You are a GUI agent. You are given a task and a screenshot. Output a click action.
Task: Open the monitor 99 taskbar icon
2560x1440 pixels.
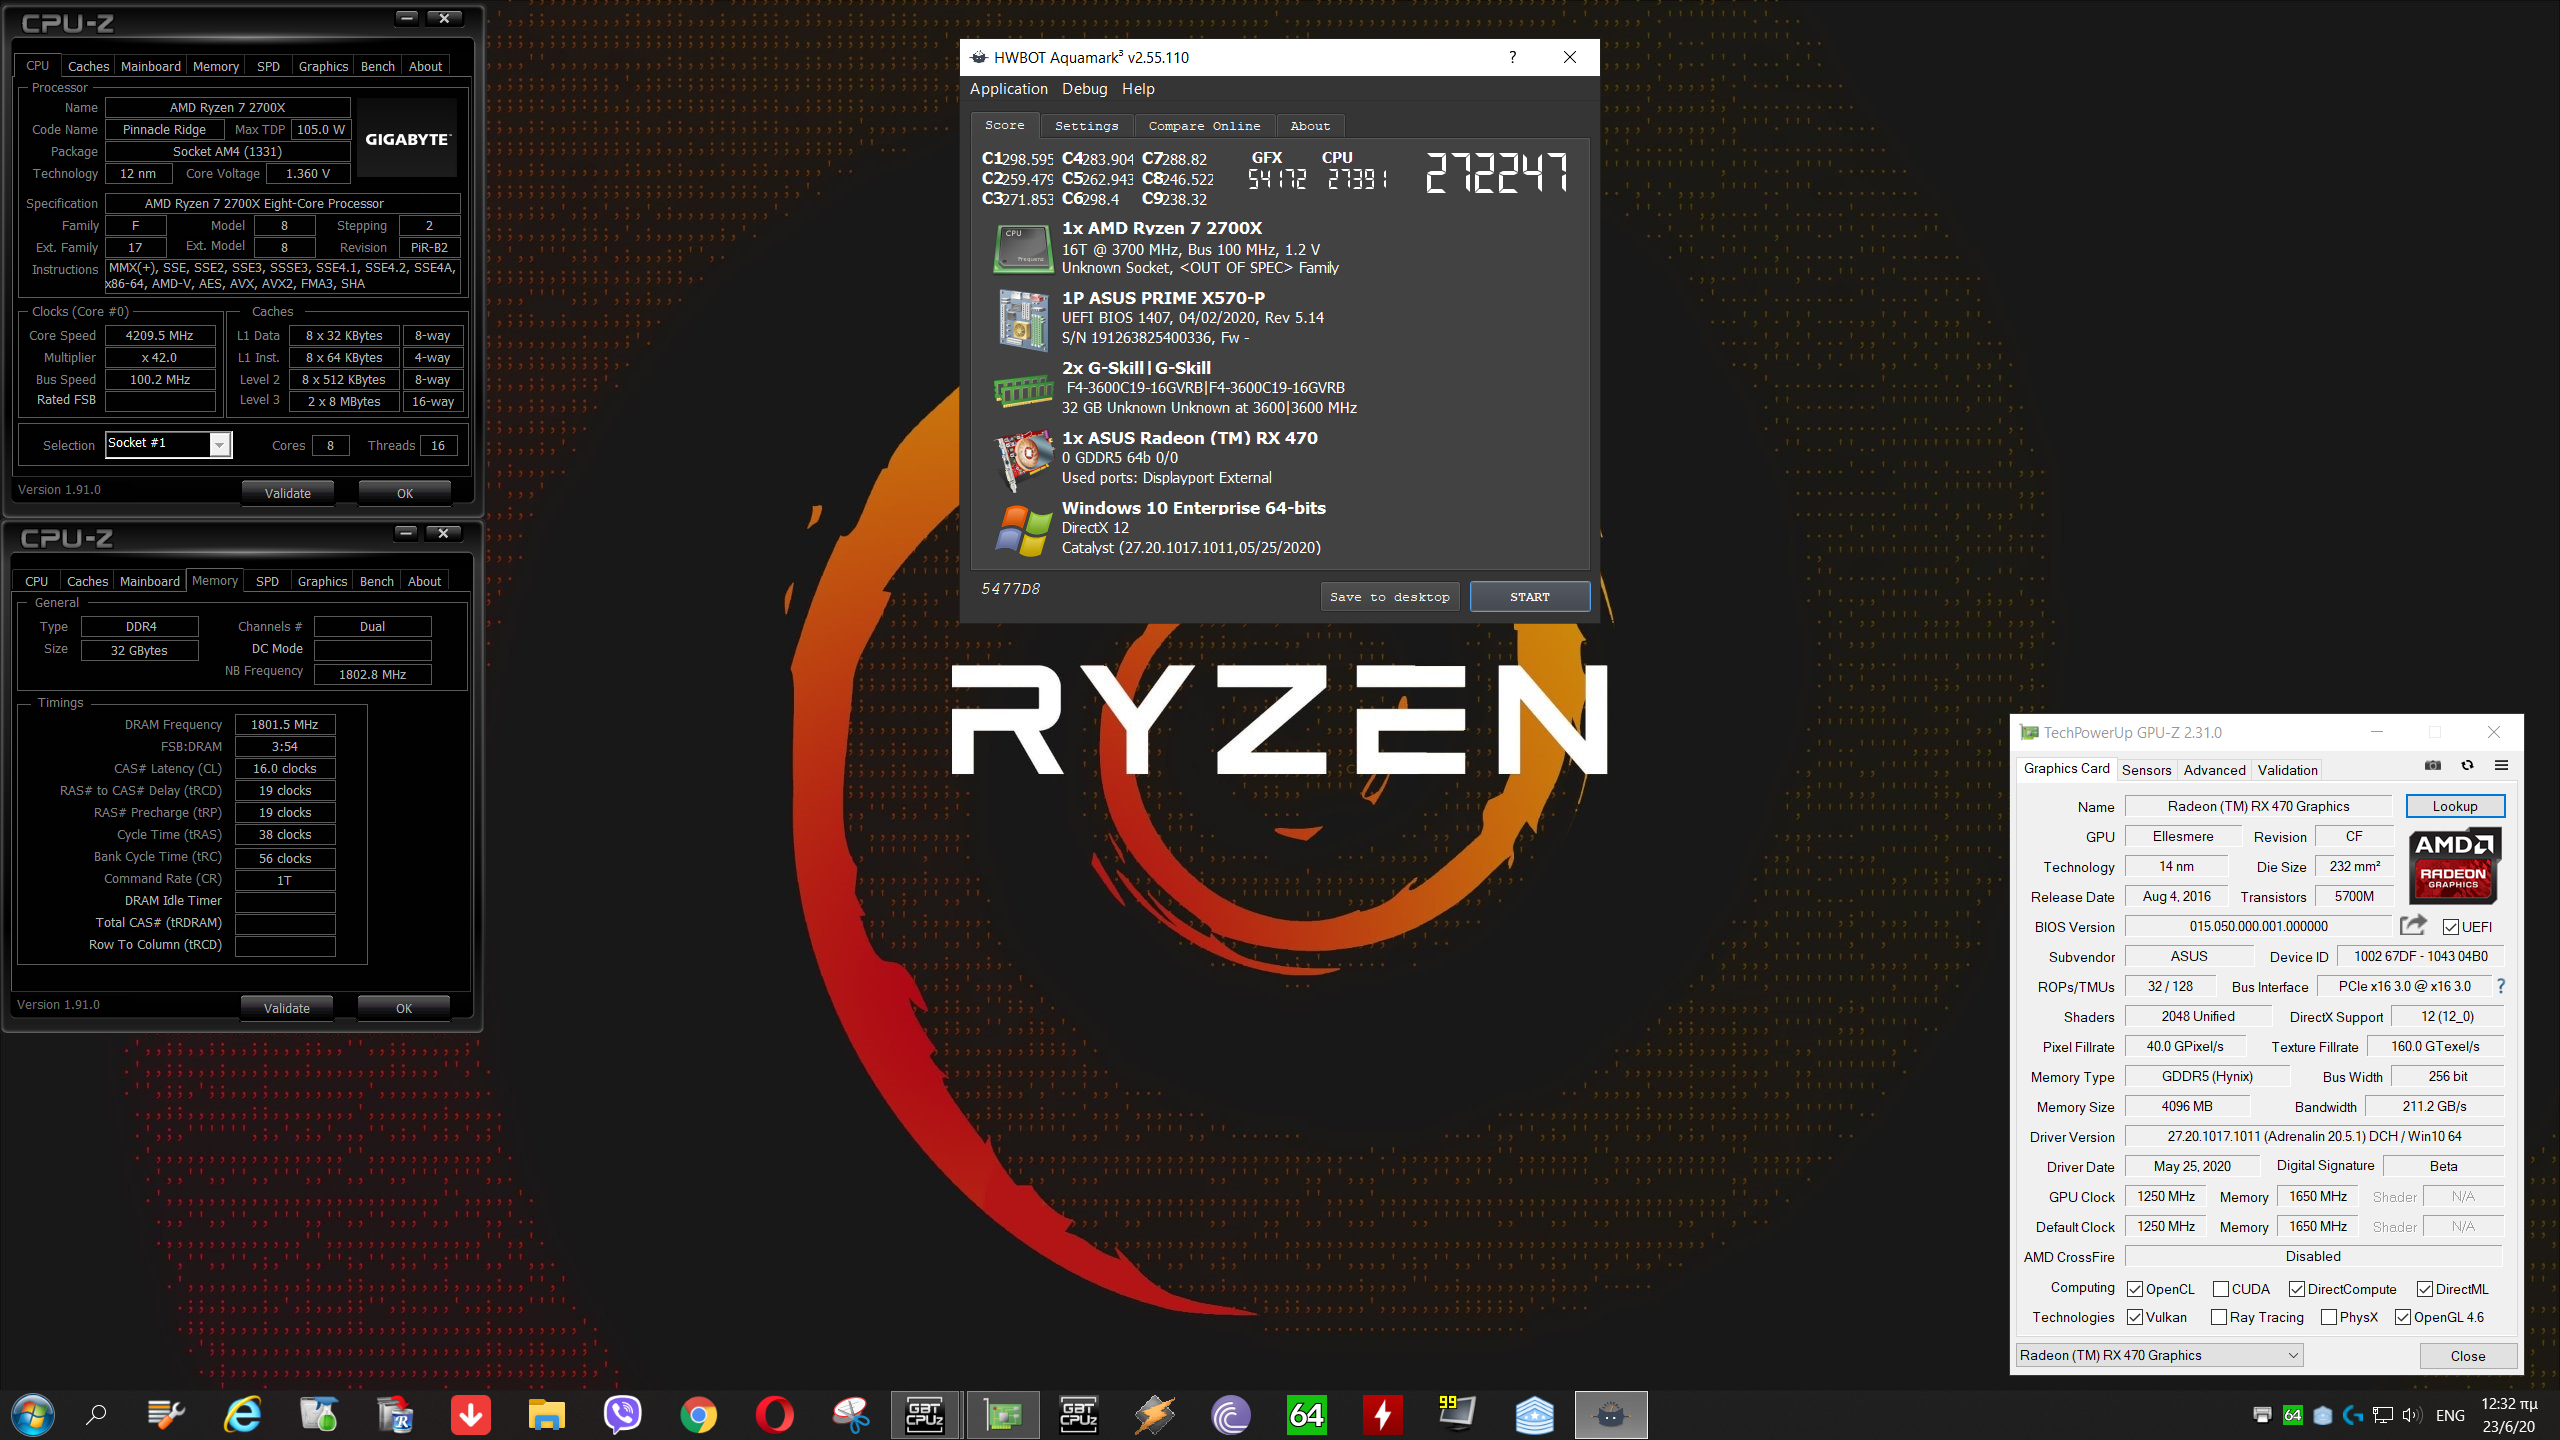click(x=1457, y=1414)
